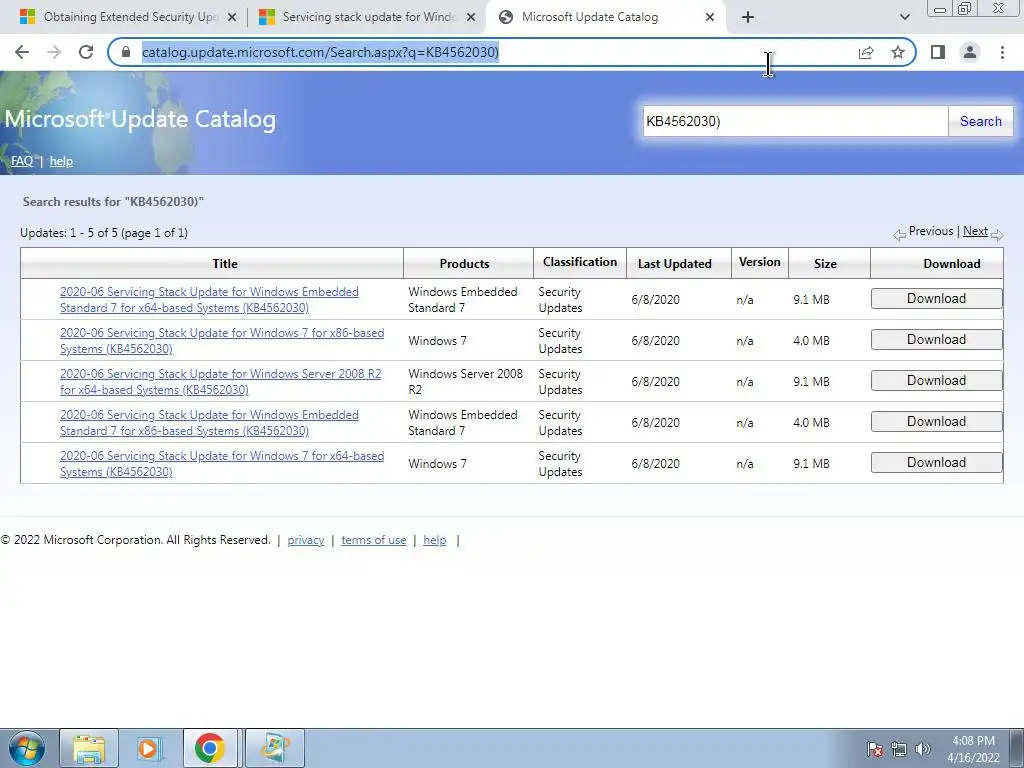
Task: Open Windows 7 x64-based Systems update link
Action: pos(222,464)
